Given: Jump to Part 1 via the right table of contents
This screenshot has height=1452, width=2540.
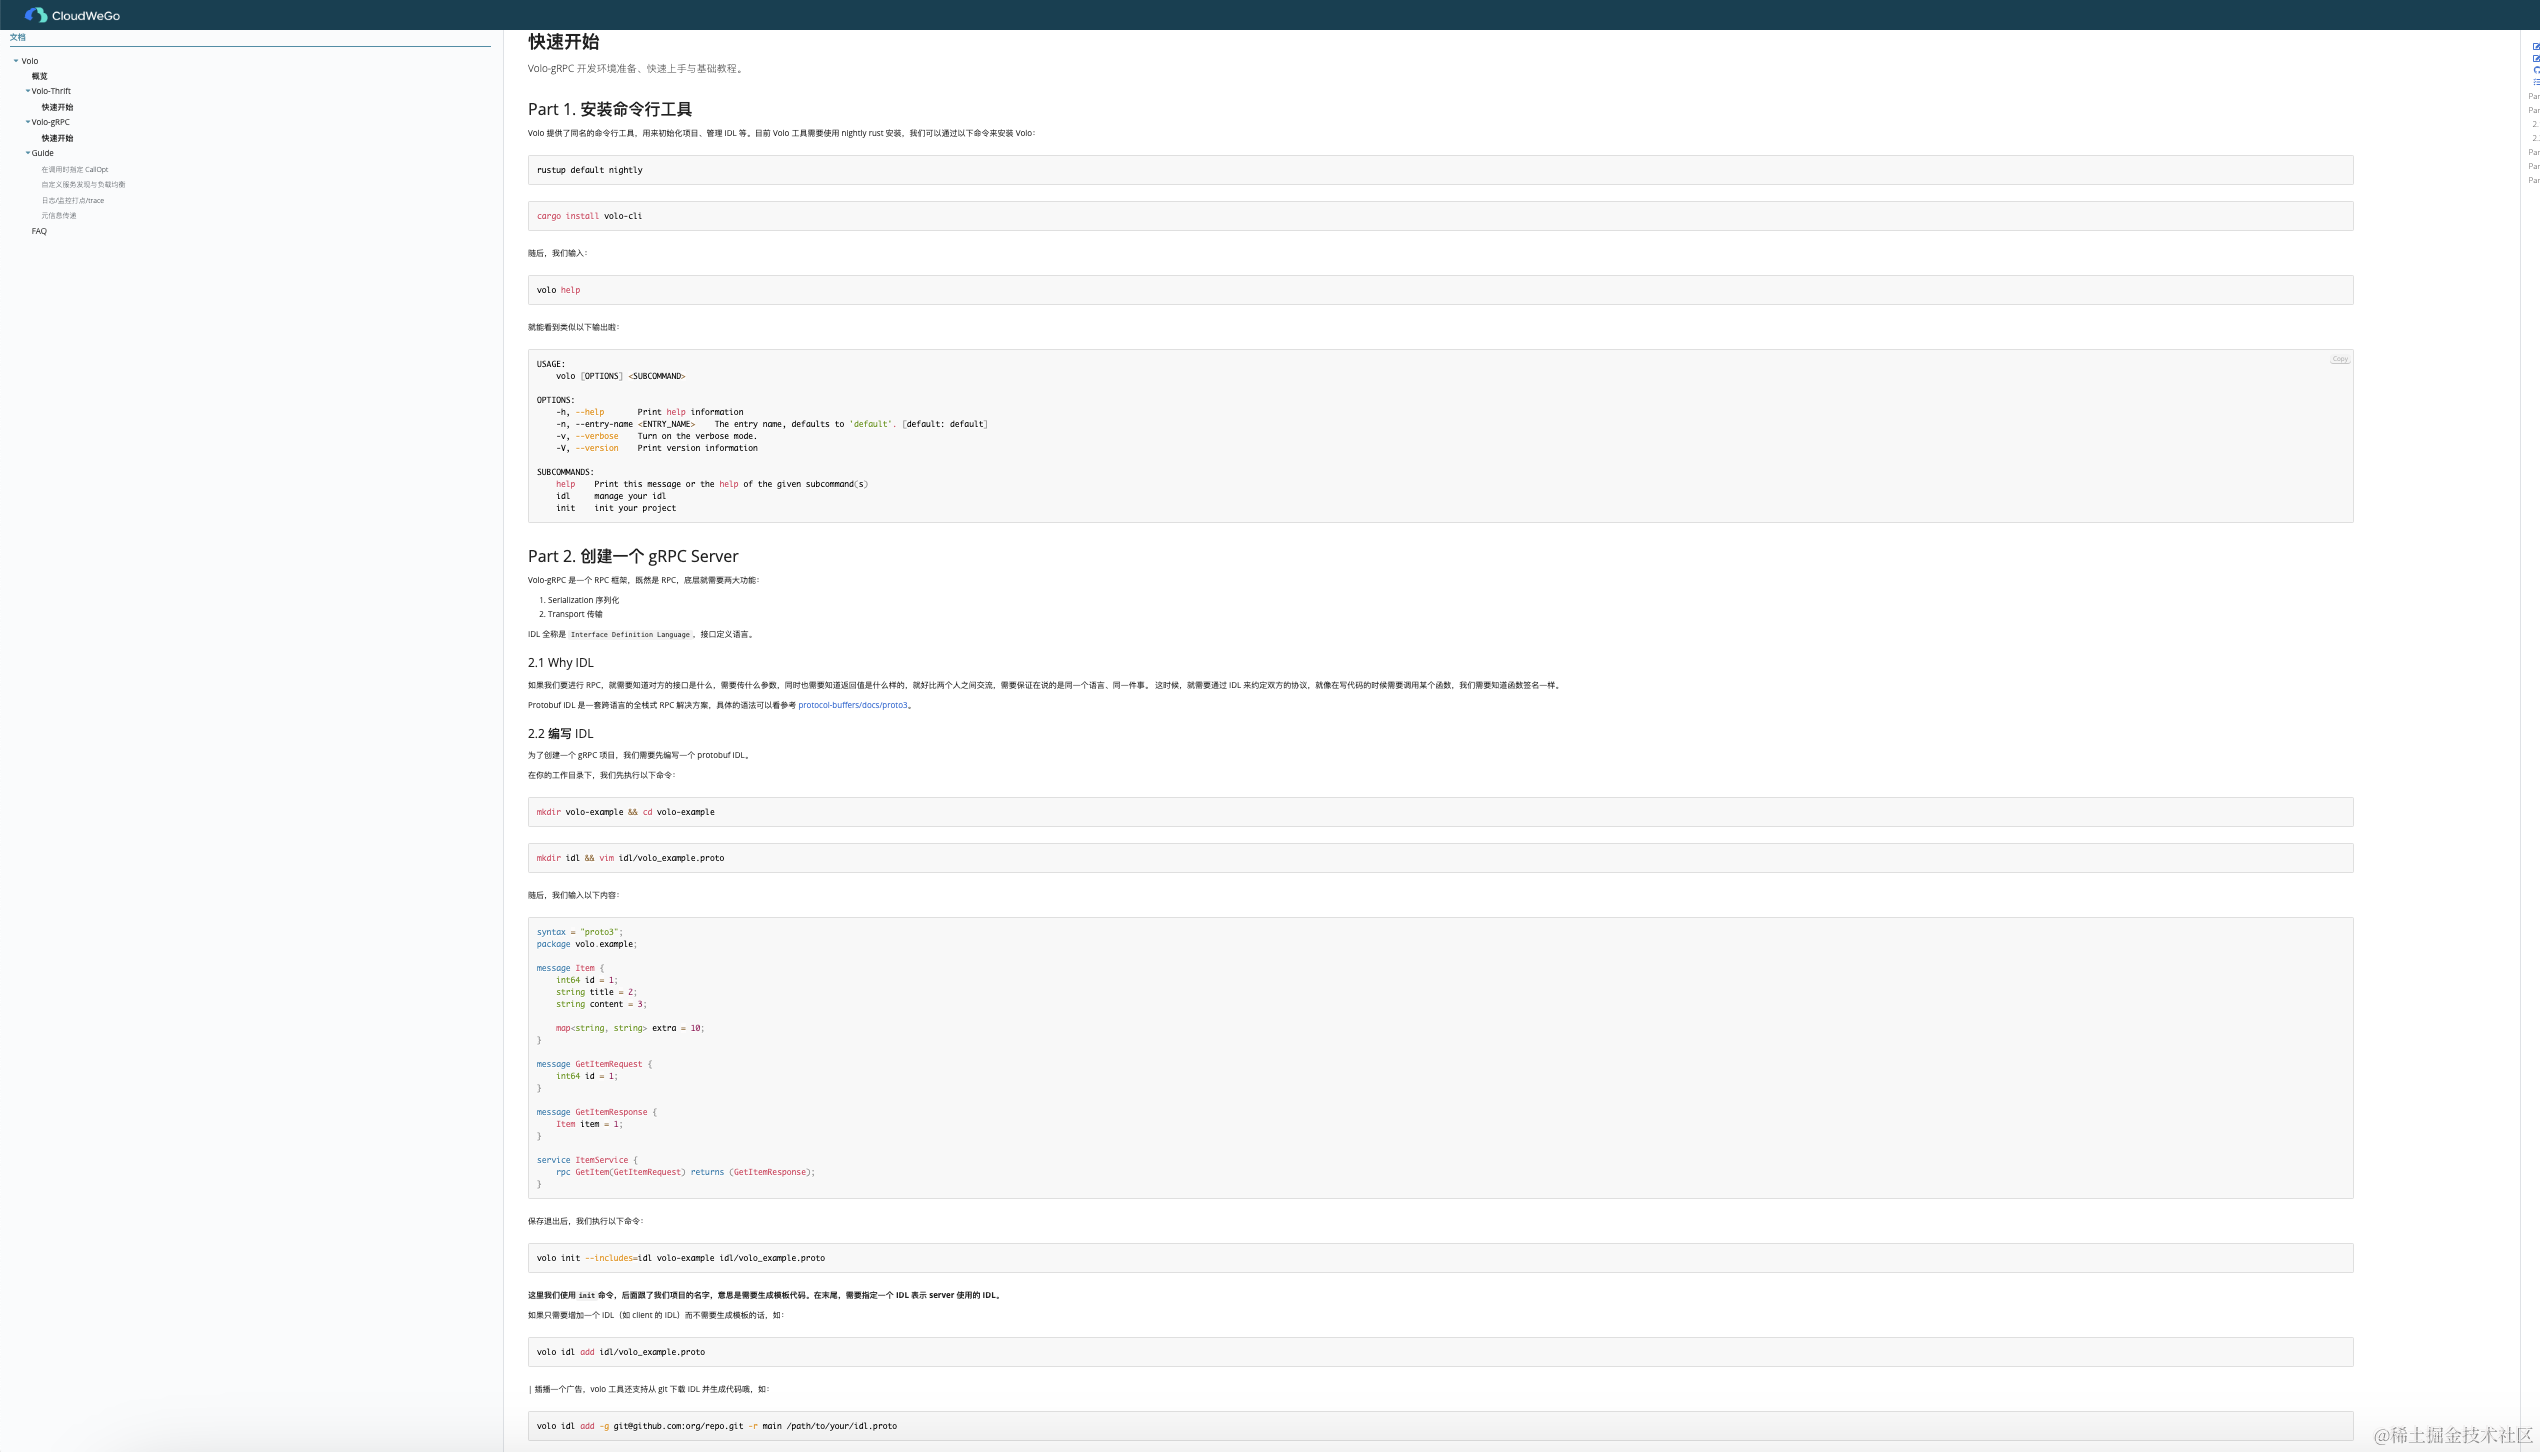Looking at the screenshot, I should click(2534, 95).
